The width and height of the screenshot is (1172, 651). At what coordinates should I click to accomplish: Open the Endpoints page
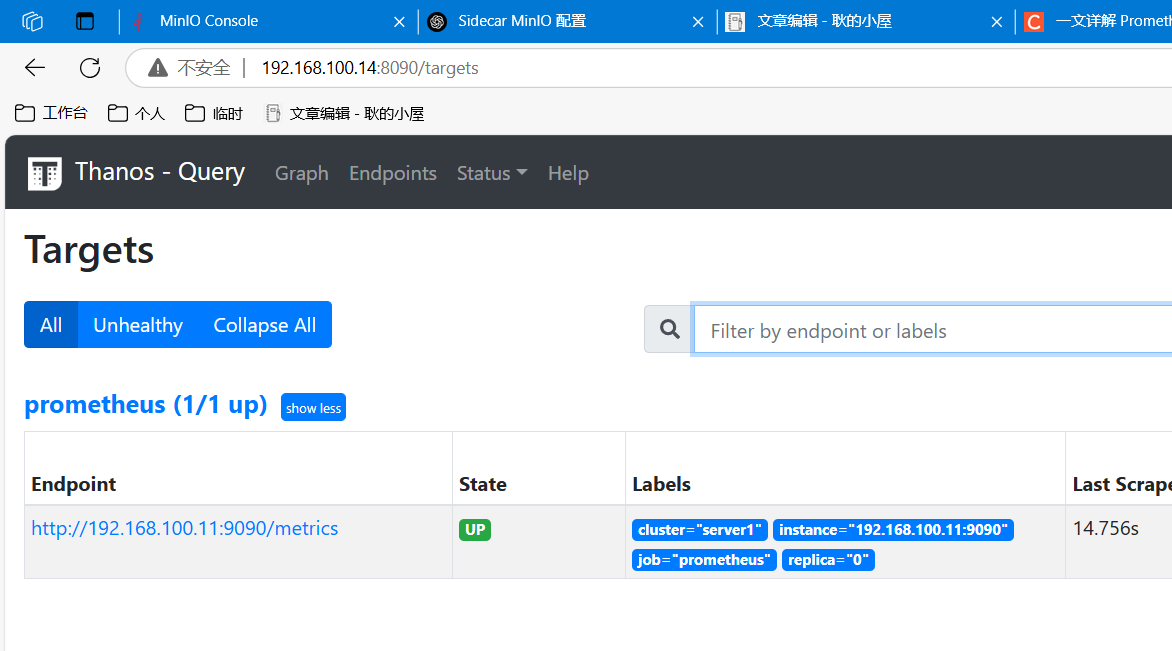click(x=393, y=173)
